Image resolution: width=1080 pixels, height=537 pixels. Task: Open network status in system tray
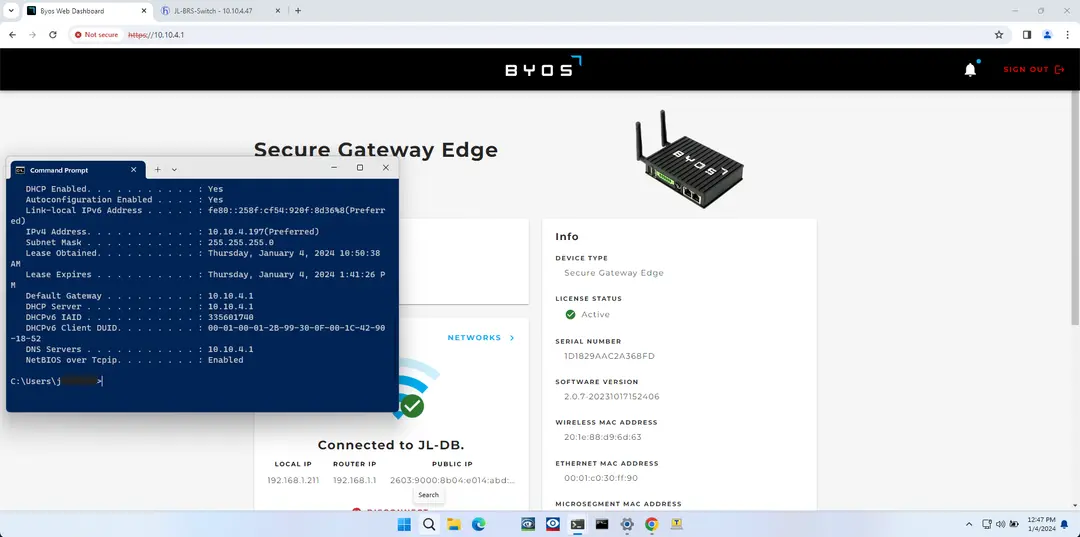pyautogui.click(x=987, y=524)
